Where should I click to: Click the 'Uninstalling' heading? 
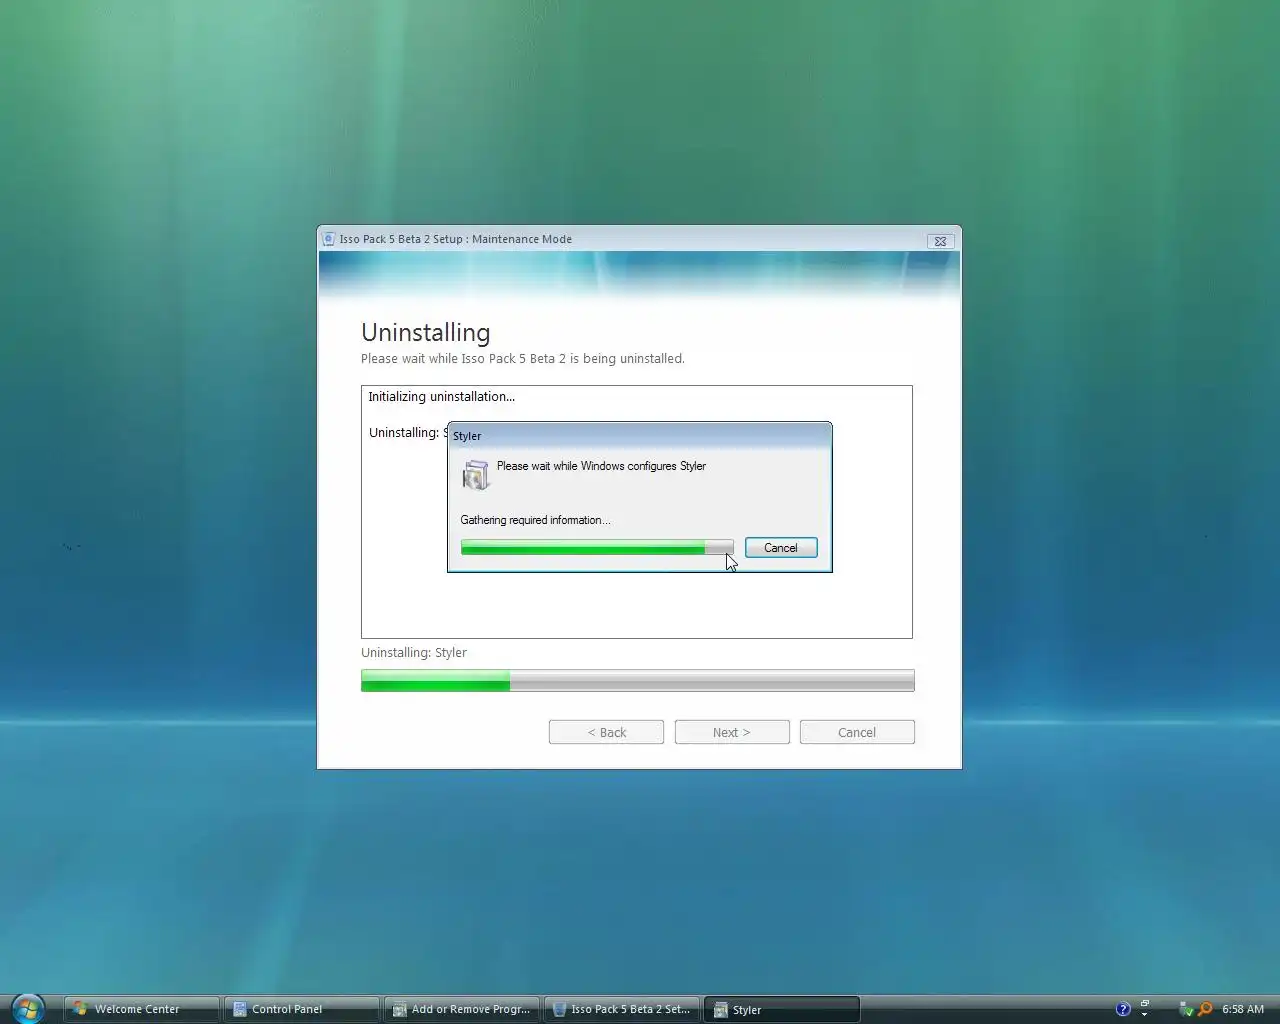point(426,332)
